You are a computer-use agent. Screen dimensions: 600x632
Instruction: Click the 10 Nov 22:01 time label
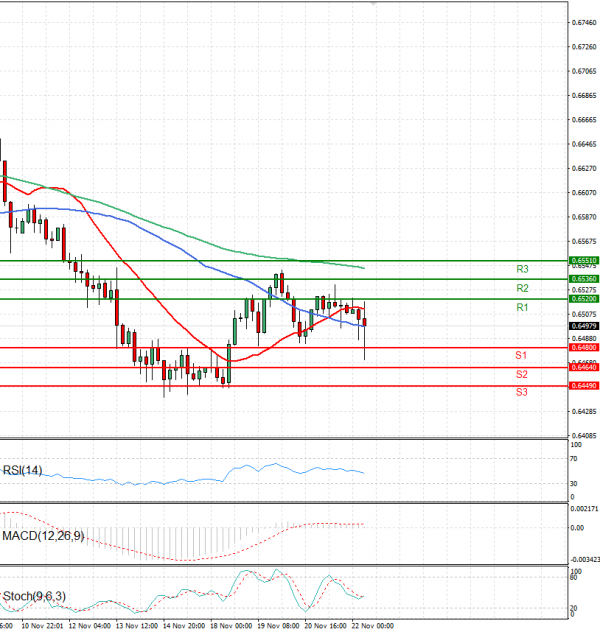pyautogui.click(x=42, y=626)
